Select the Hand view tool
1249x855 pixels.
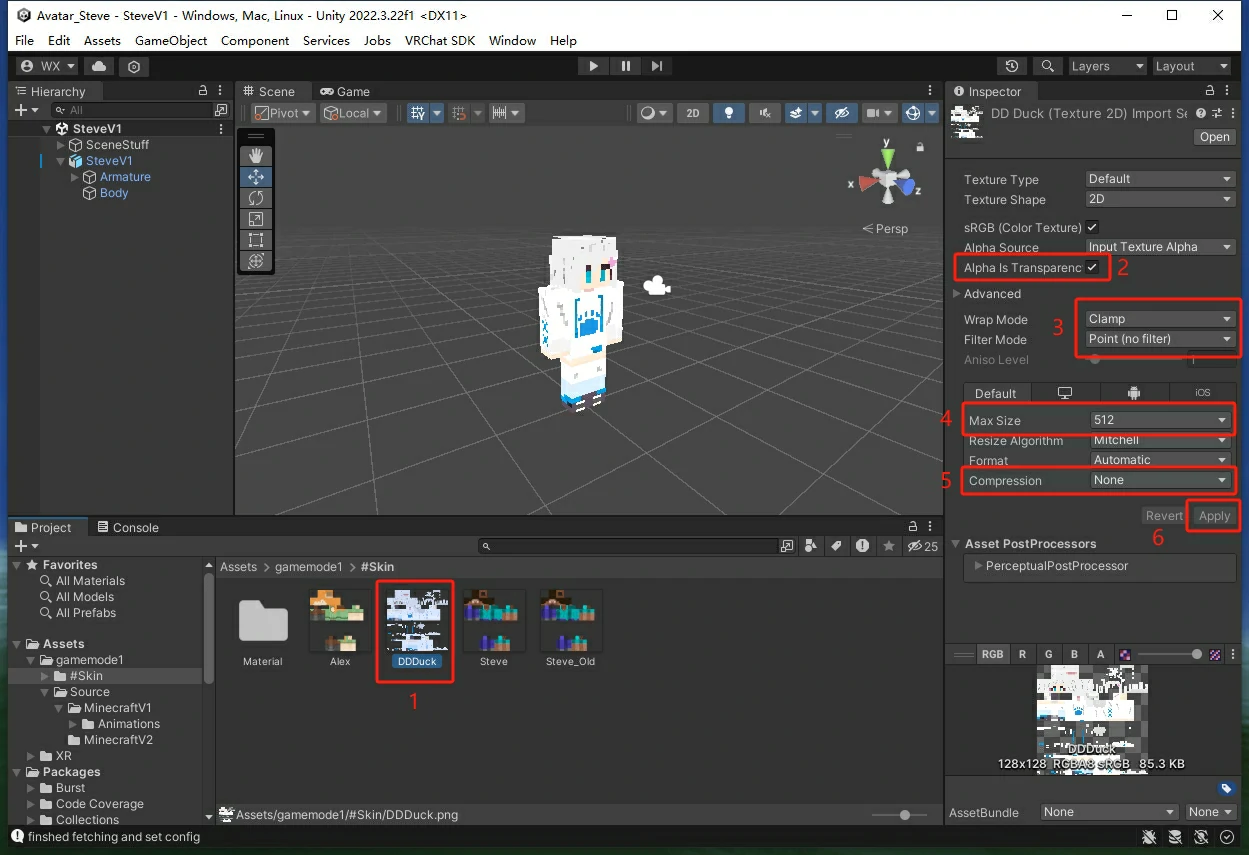256,155
